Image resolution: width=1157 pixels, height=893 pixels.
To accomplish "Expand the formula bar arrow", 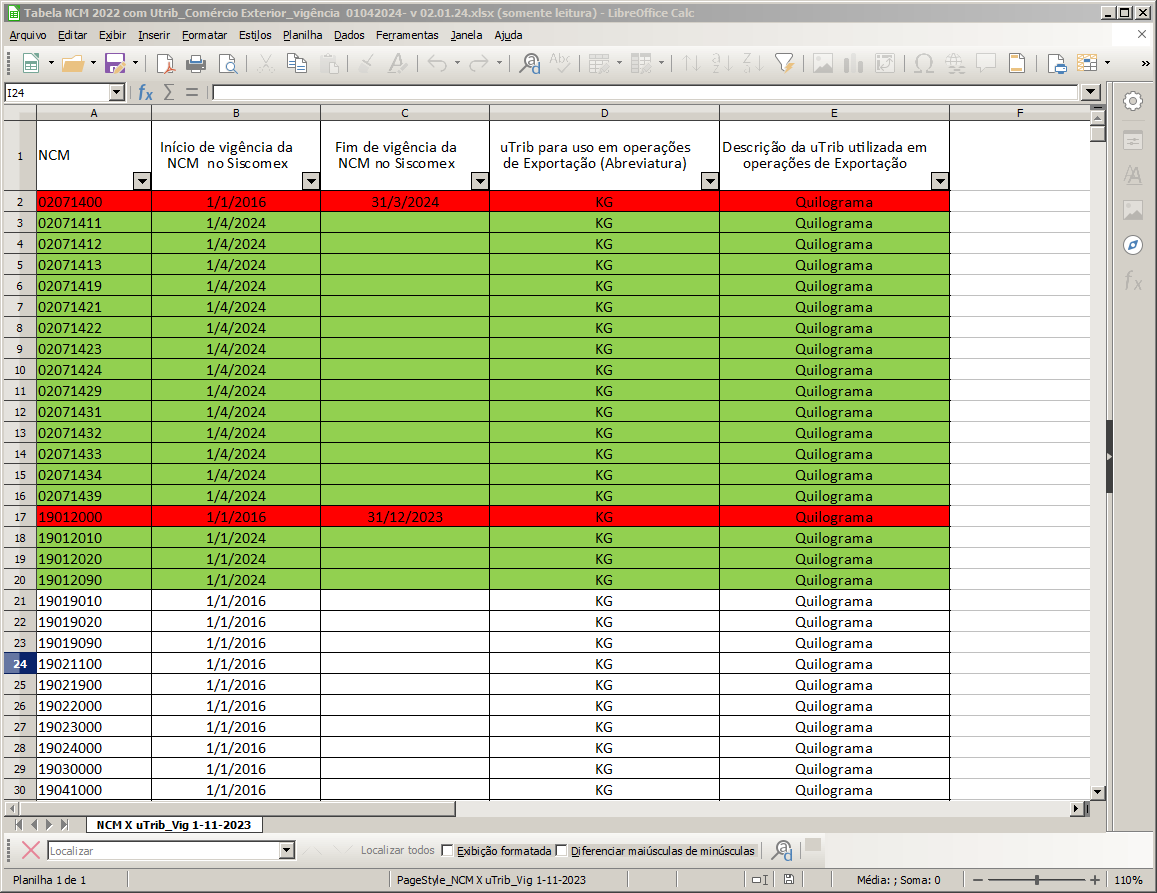I will (1091, 92).
